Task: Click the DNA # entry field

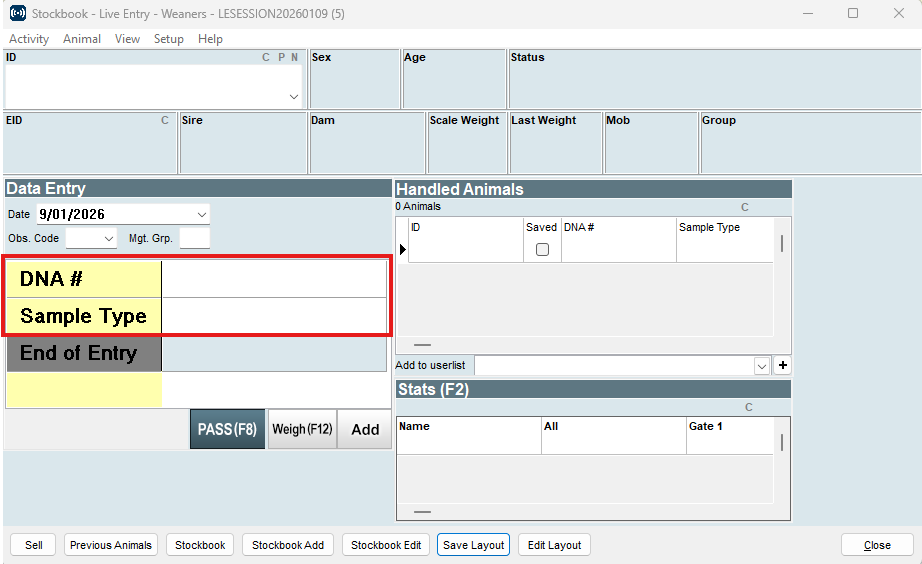Action: [274, 280]
